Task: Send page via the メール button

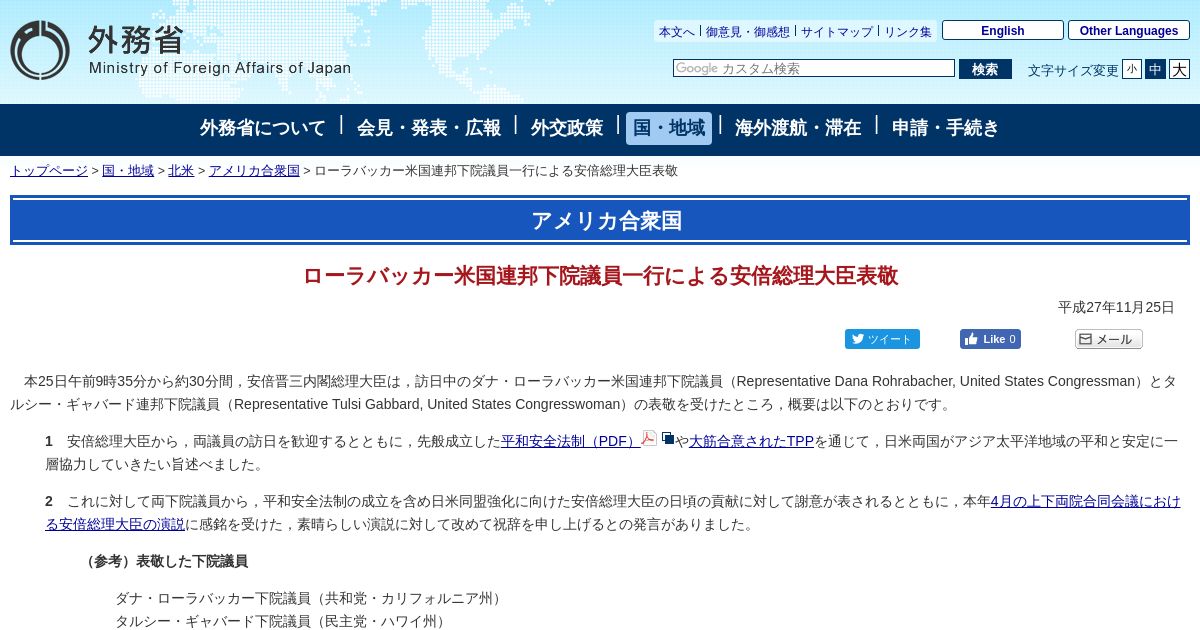Action: (x=1108, y=339)
